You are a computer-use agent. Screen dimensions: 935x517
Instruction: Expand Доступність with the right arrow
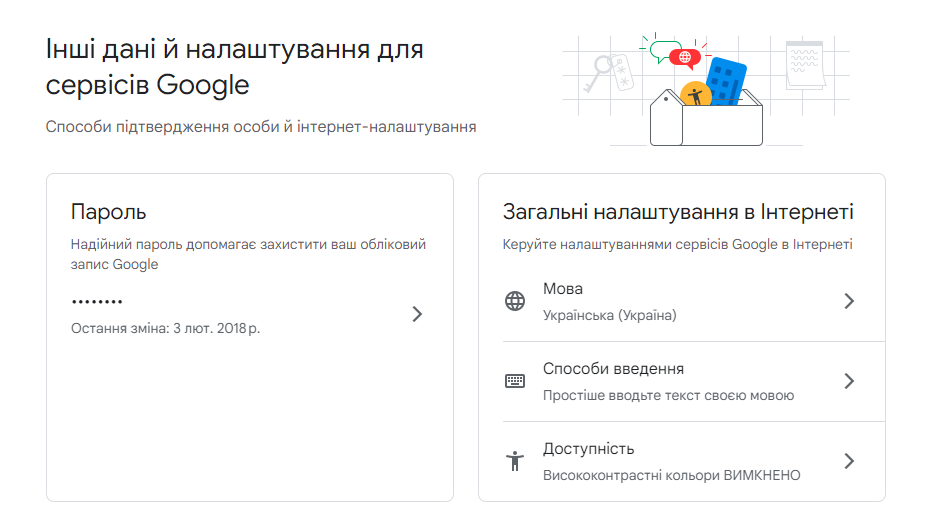(849, 461)
